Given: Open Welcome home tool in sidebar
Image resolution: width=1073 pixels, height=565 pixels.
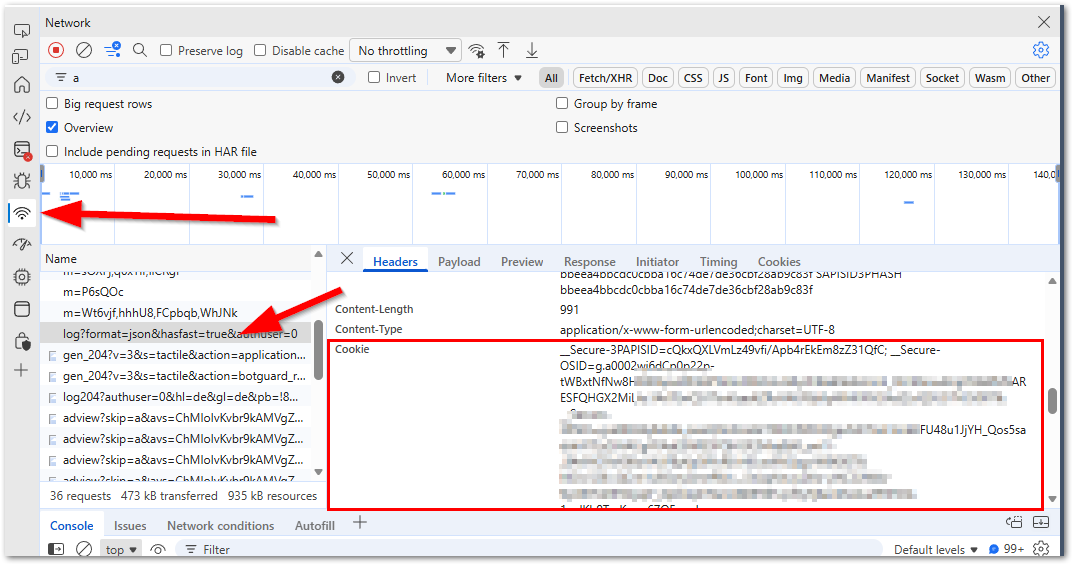Looking at the screenshot, I should click(x=22, y=85).
